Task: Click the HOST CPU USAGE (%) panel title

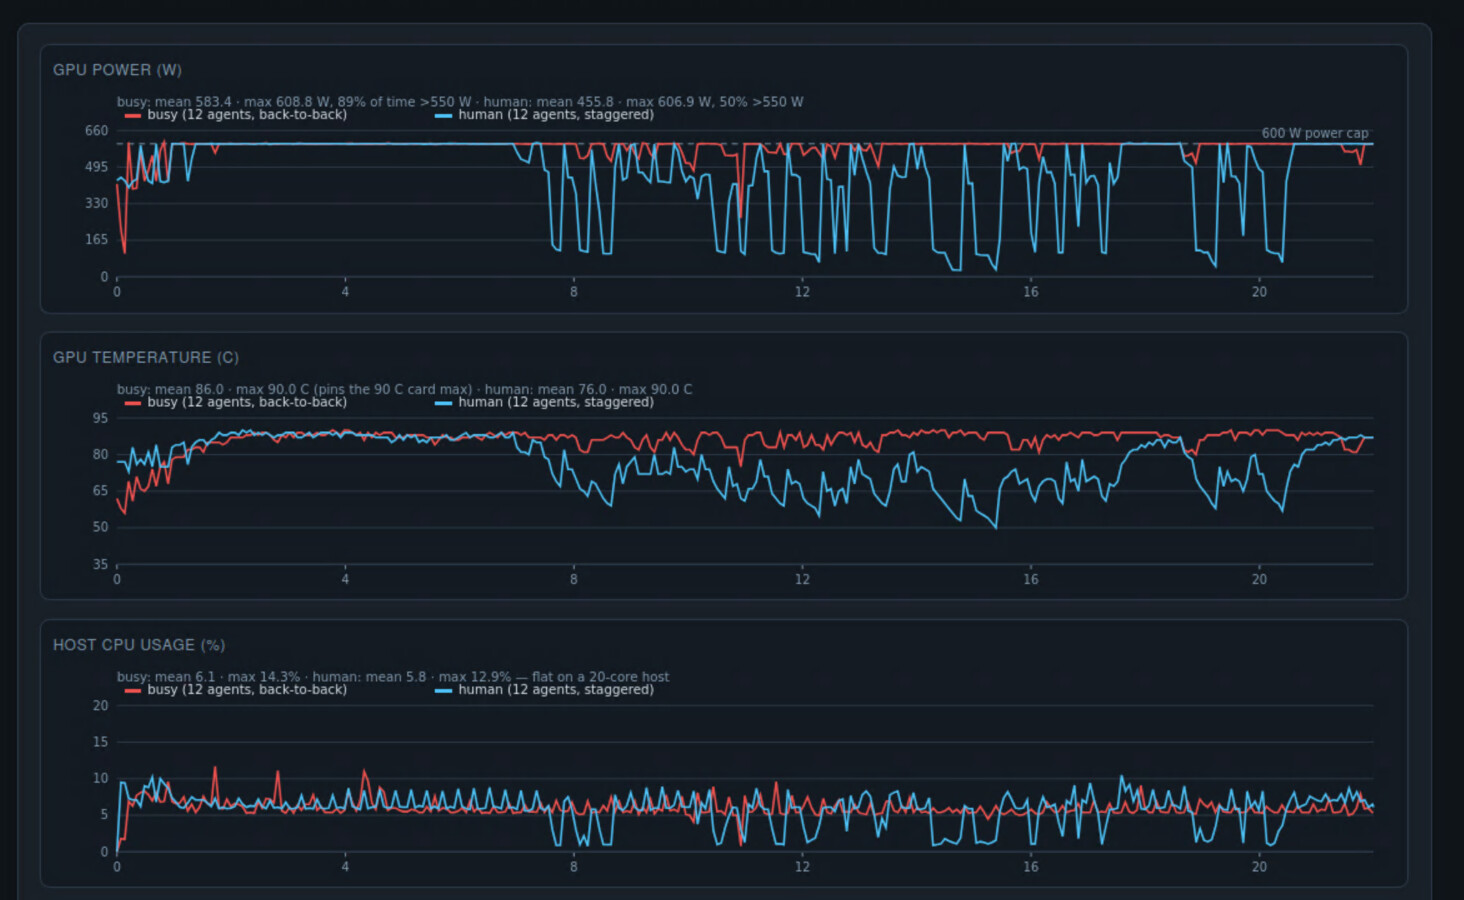Action: click(x=139, y=645)
